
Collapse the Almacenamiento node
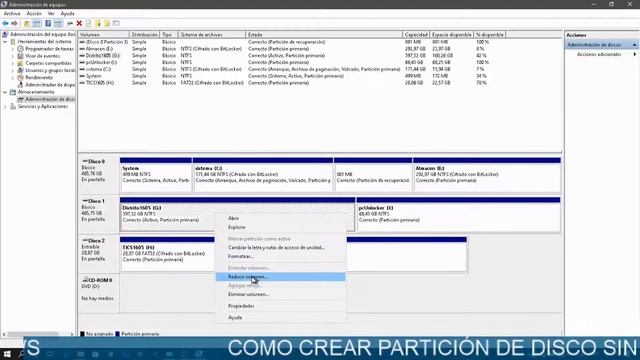5,92
